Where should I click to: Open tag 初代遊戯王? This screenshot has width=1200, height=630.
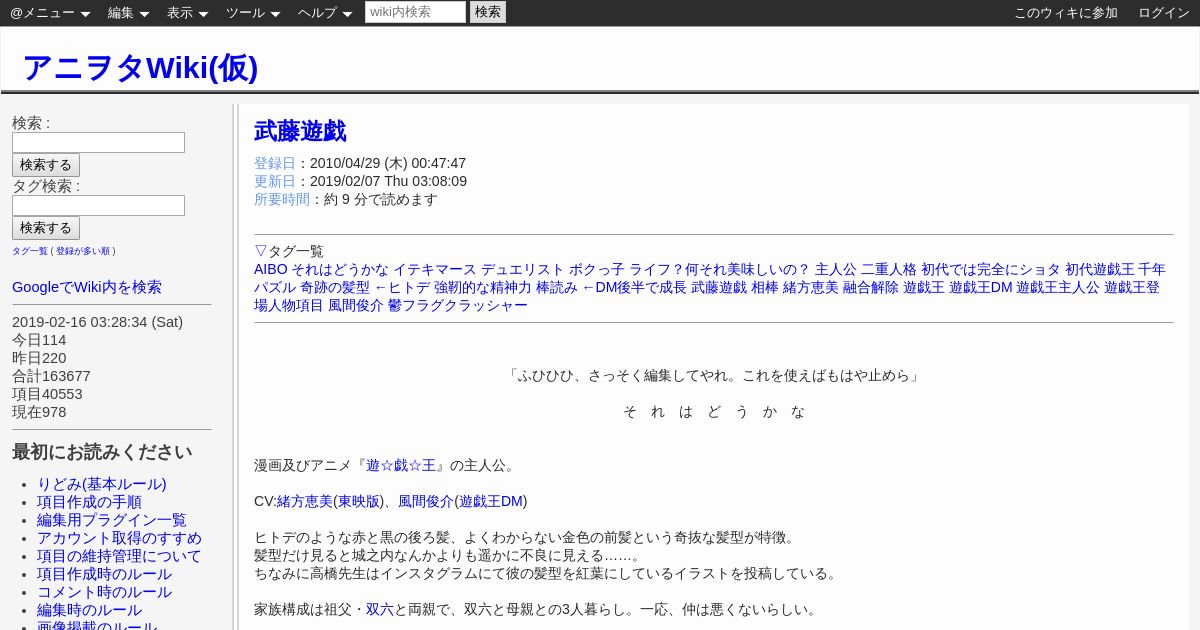point(1100,269)
